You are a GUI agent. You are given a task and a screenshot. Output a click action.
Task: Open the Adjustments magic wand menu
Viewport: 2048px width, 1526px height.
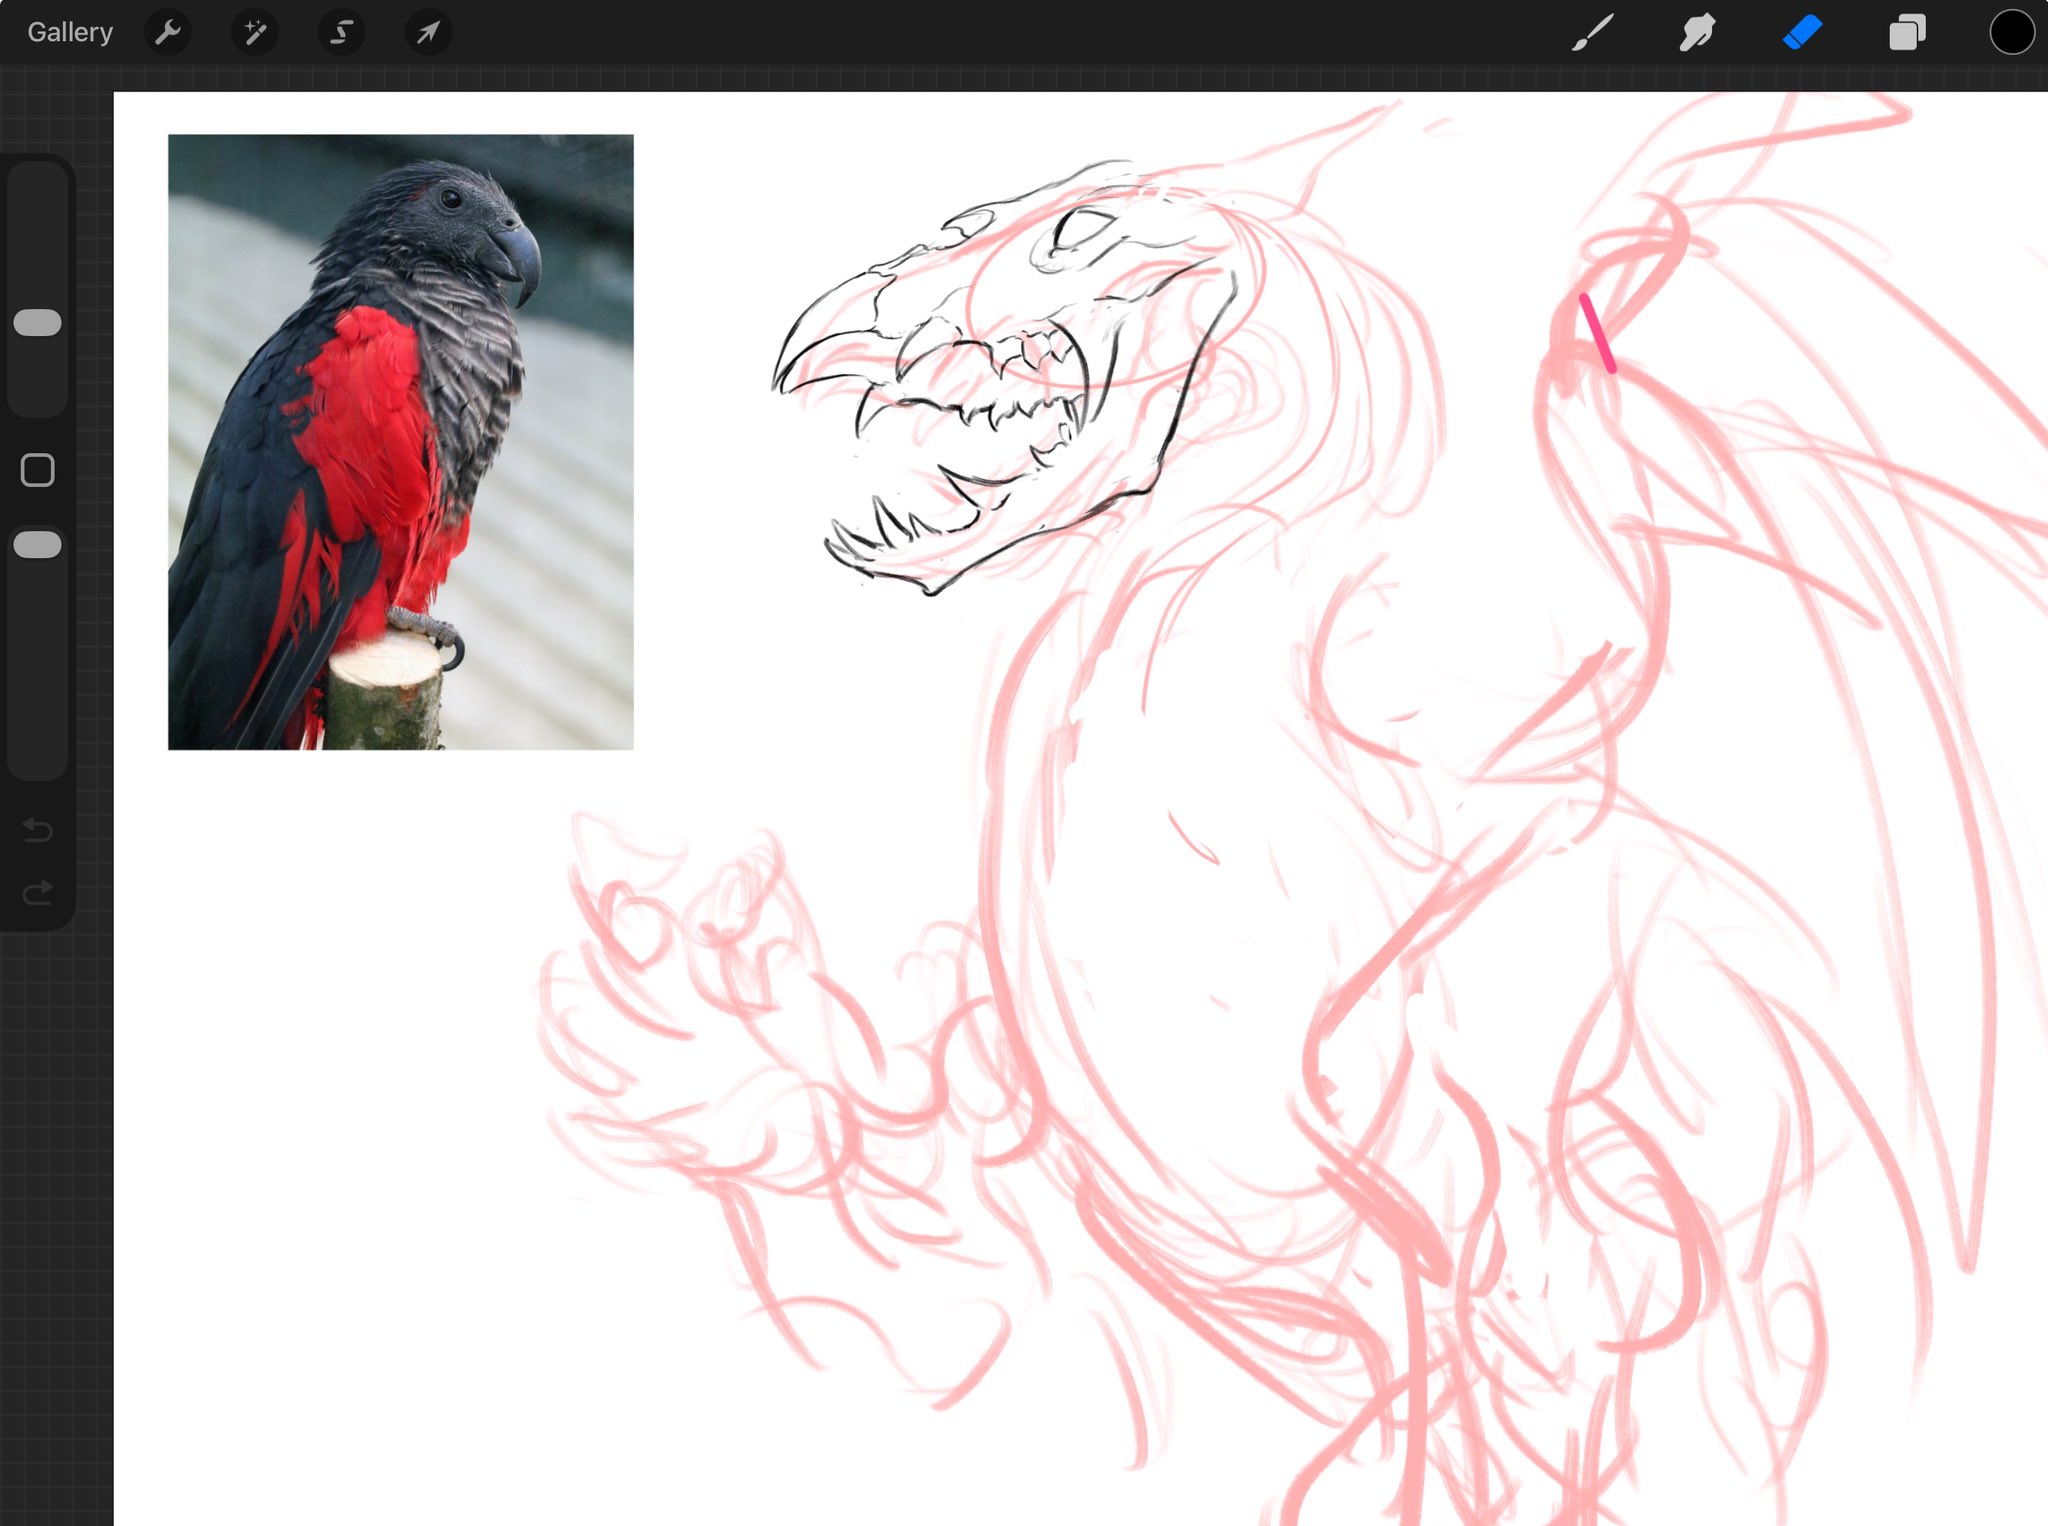[254, 33]
